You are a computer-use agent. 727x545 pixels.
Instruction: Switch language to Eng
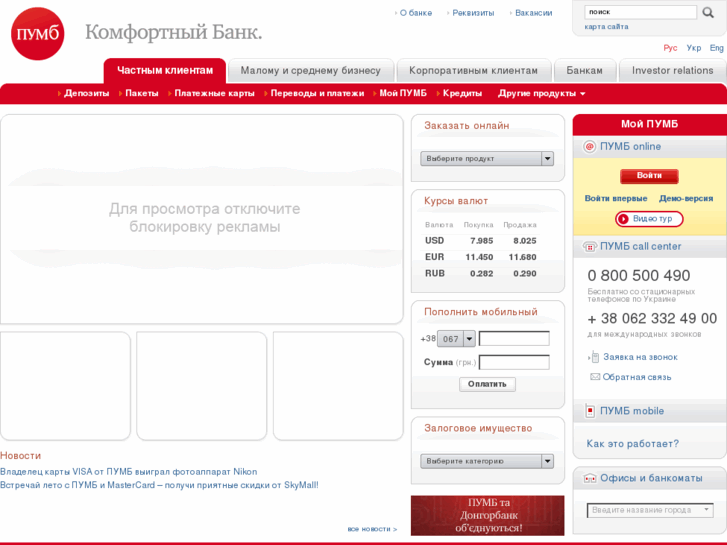click(x=717, y=48)
